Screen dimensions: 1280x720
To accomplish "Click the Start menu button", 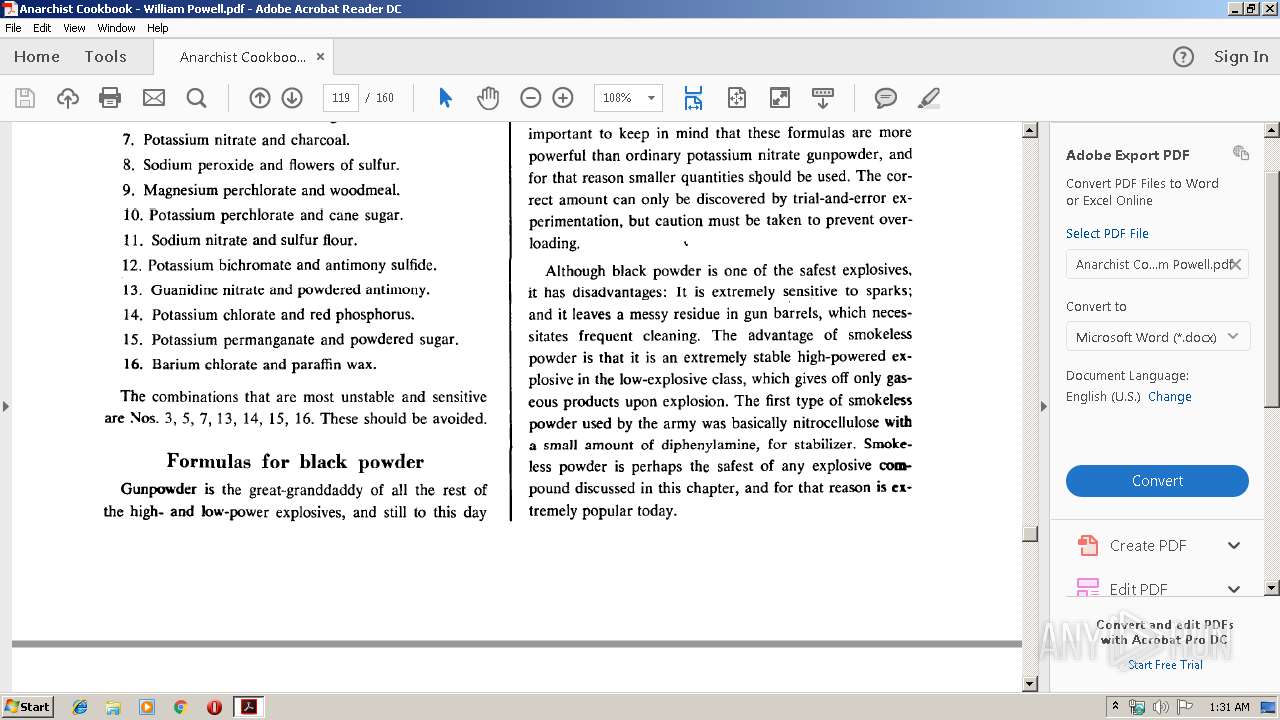I will [27, 707].
